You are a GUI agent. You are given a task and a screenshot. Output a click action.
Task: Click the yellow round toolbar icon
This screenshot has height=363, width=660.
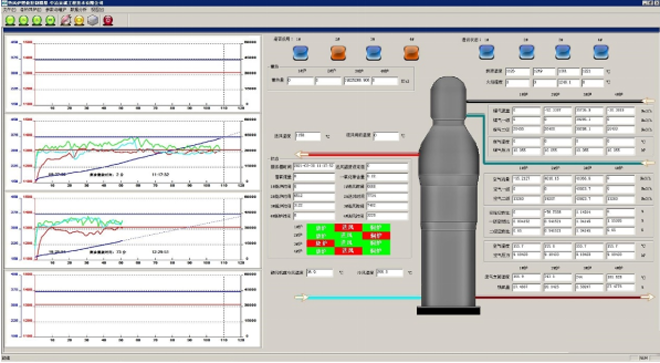pyautogui.click(x=79, y=20)
